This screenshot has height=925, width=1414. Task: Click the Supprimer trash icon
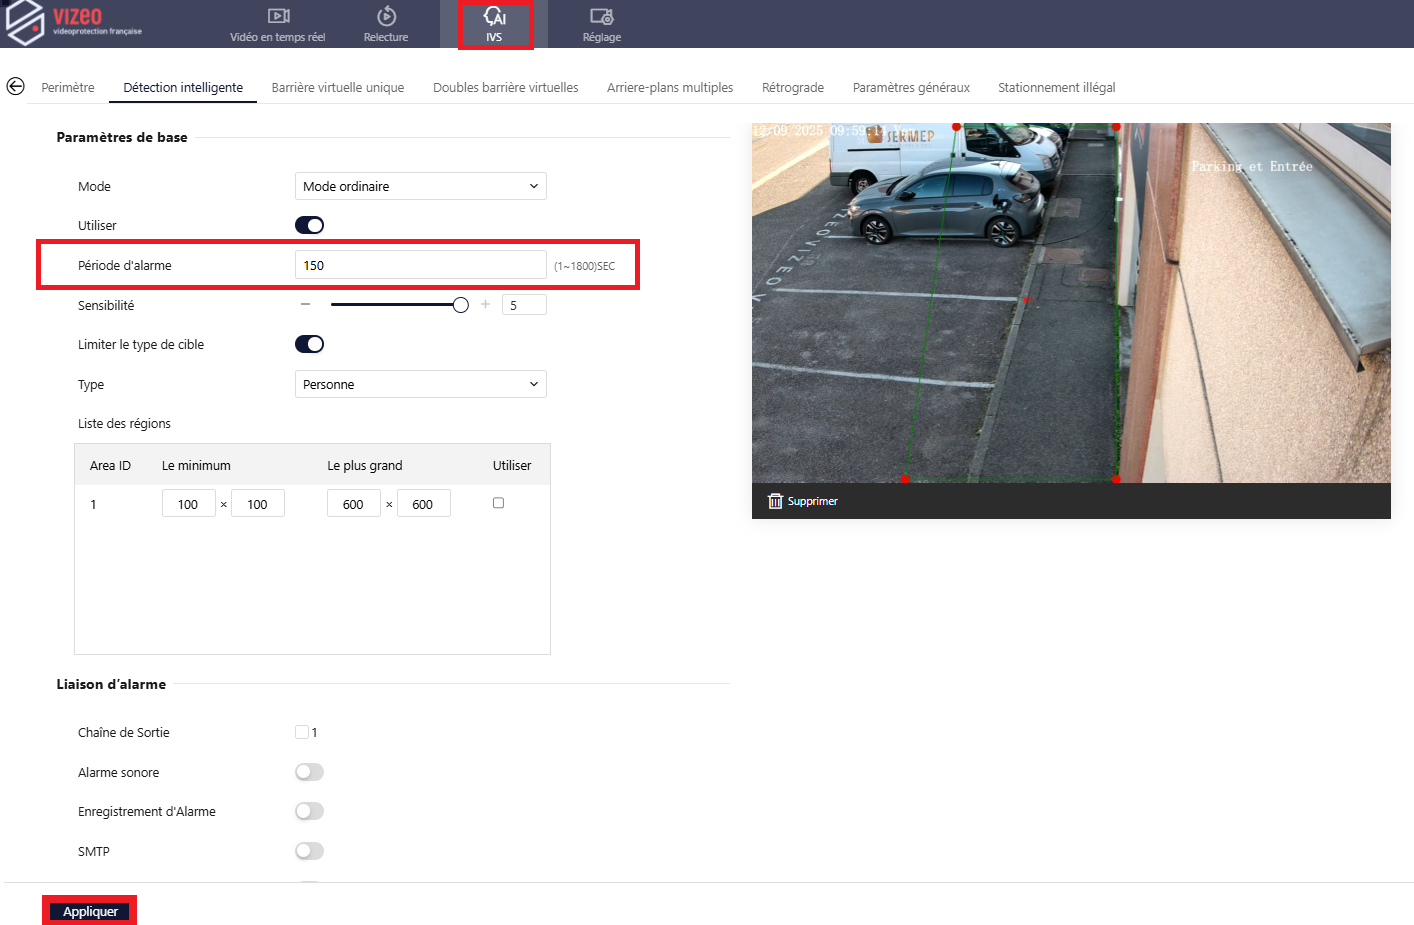pyautogui.click(x=775, y=501)
